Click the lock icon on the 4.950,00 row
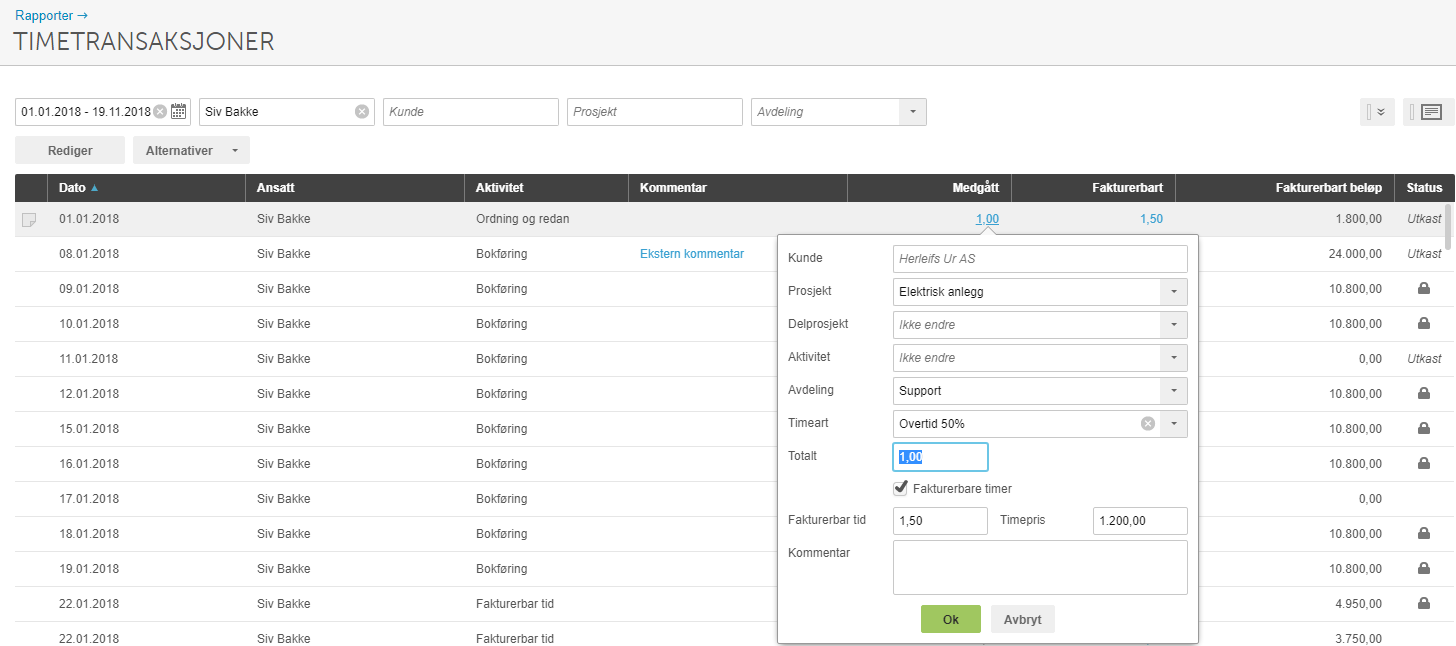 tap(1424, 604)
